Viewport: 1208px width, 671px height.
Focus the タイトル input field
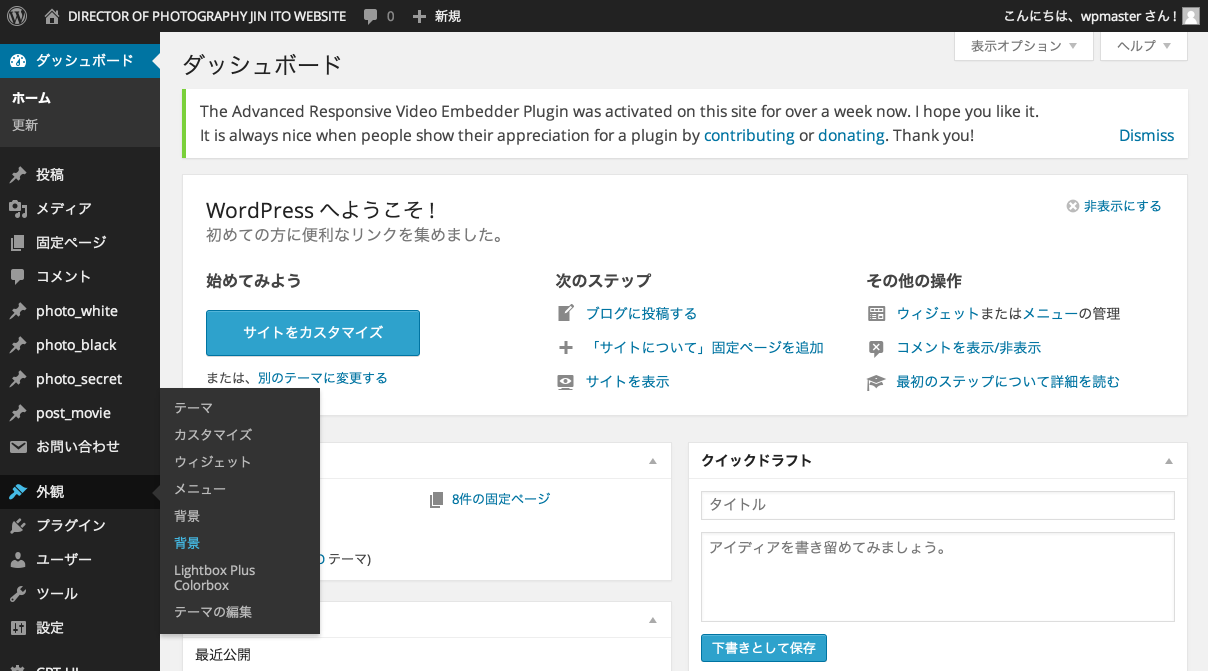pos(938,505)
